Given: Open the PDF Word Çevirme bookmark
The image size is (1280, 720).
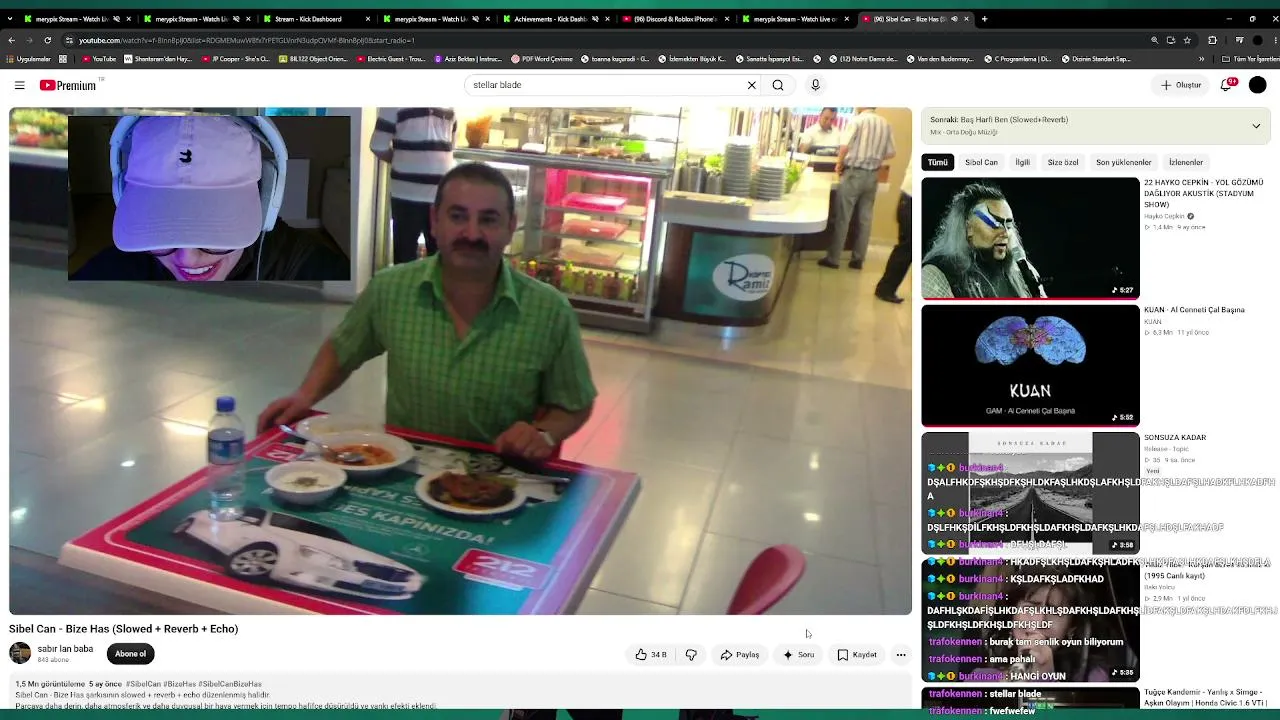Looking at the screenshot, I should click(542, 59).
